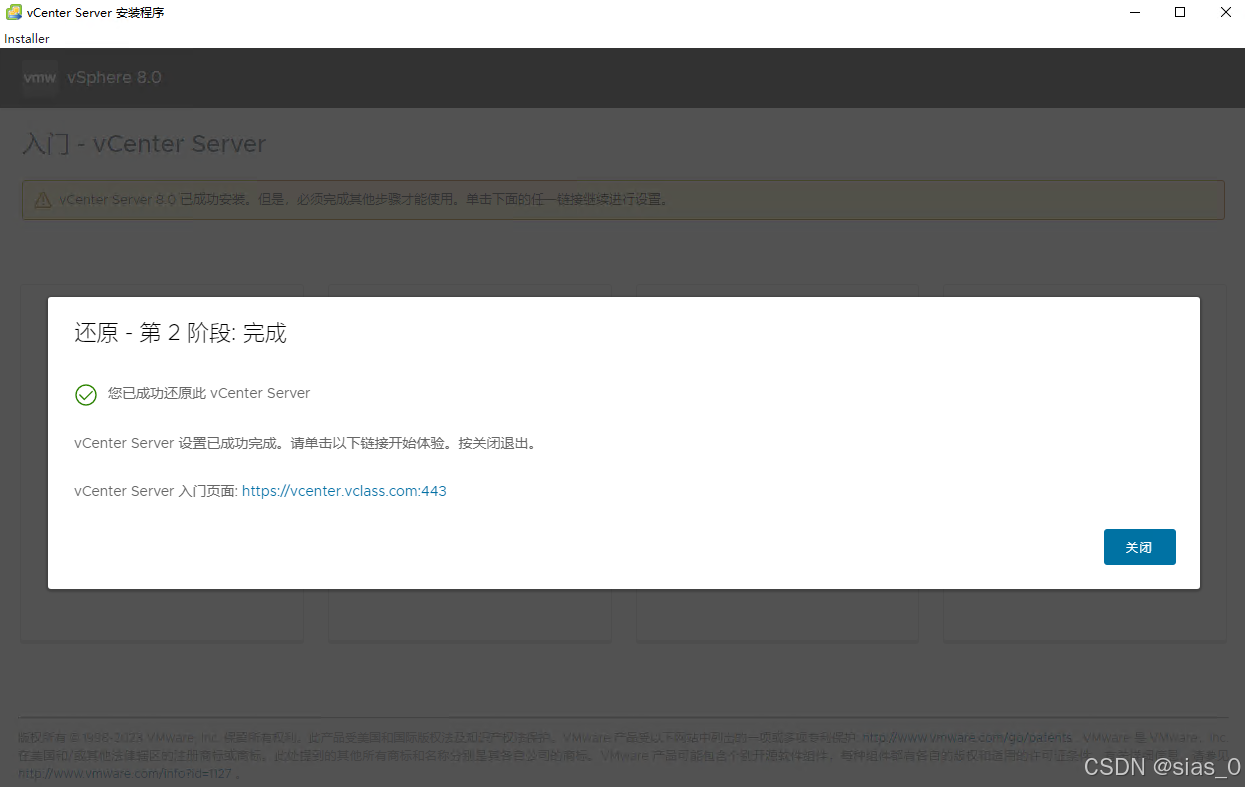The image size is (1245, 787).
Task: Click the vSphere 8.0 header text
Action: click(114, 77)
